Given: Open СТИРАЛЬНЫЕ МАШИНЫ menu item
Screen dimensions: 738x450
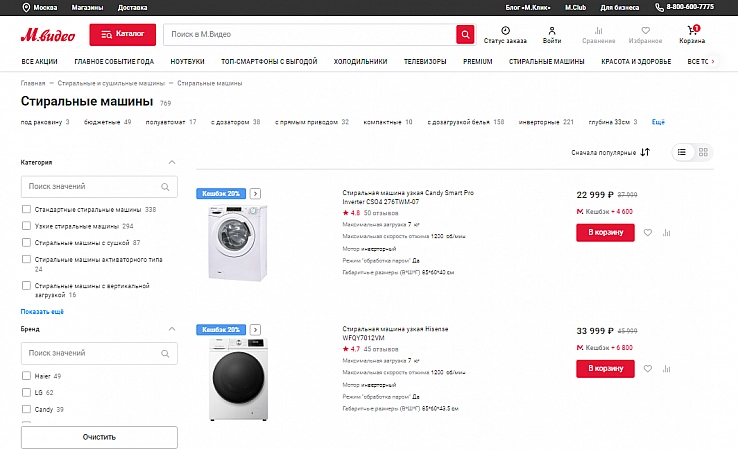Looking at the screenshot, I should (546, 62).
